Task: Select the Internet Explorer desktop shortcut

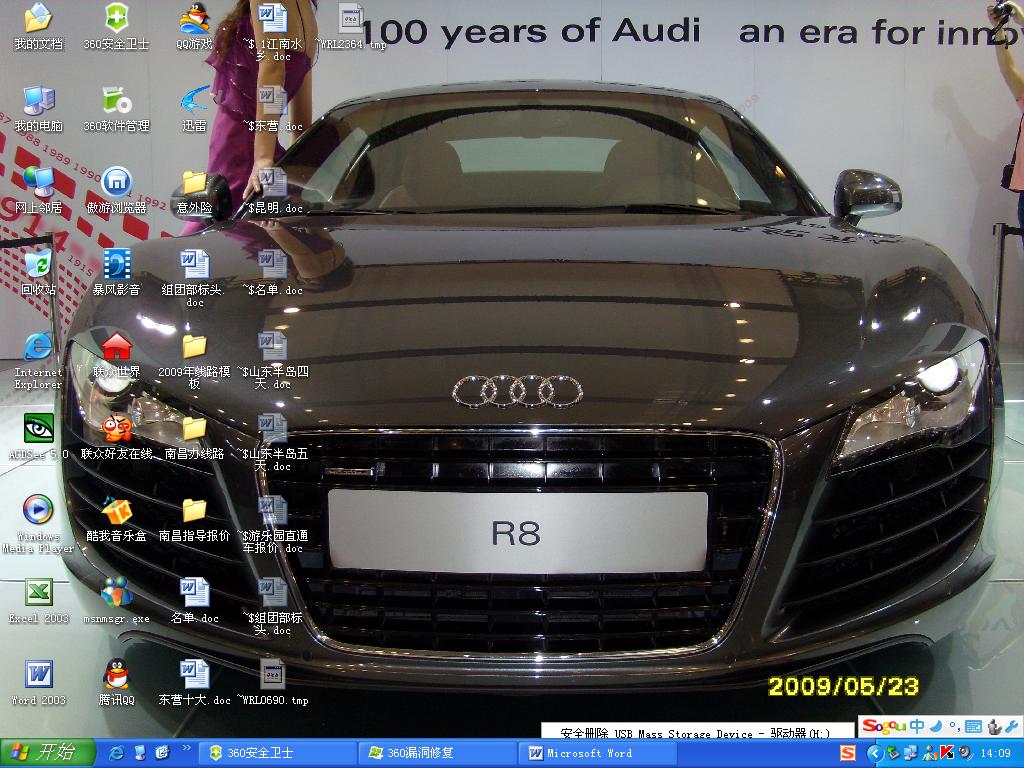Action: 39,360
